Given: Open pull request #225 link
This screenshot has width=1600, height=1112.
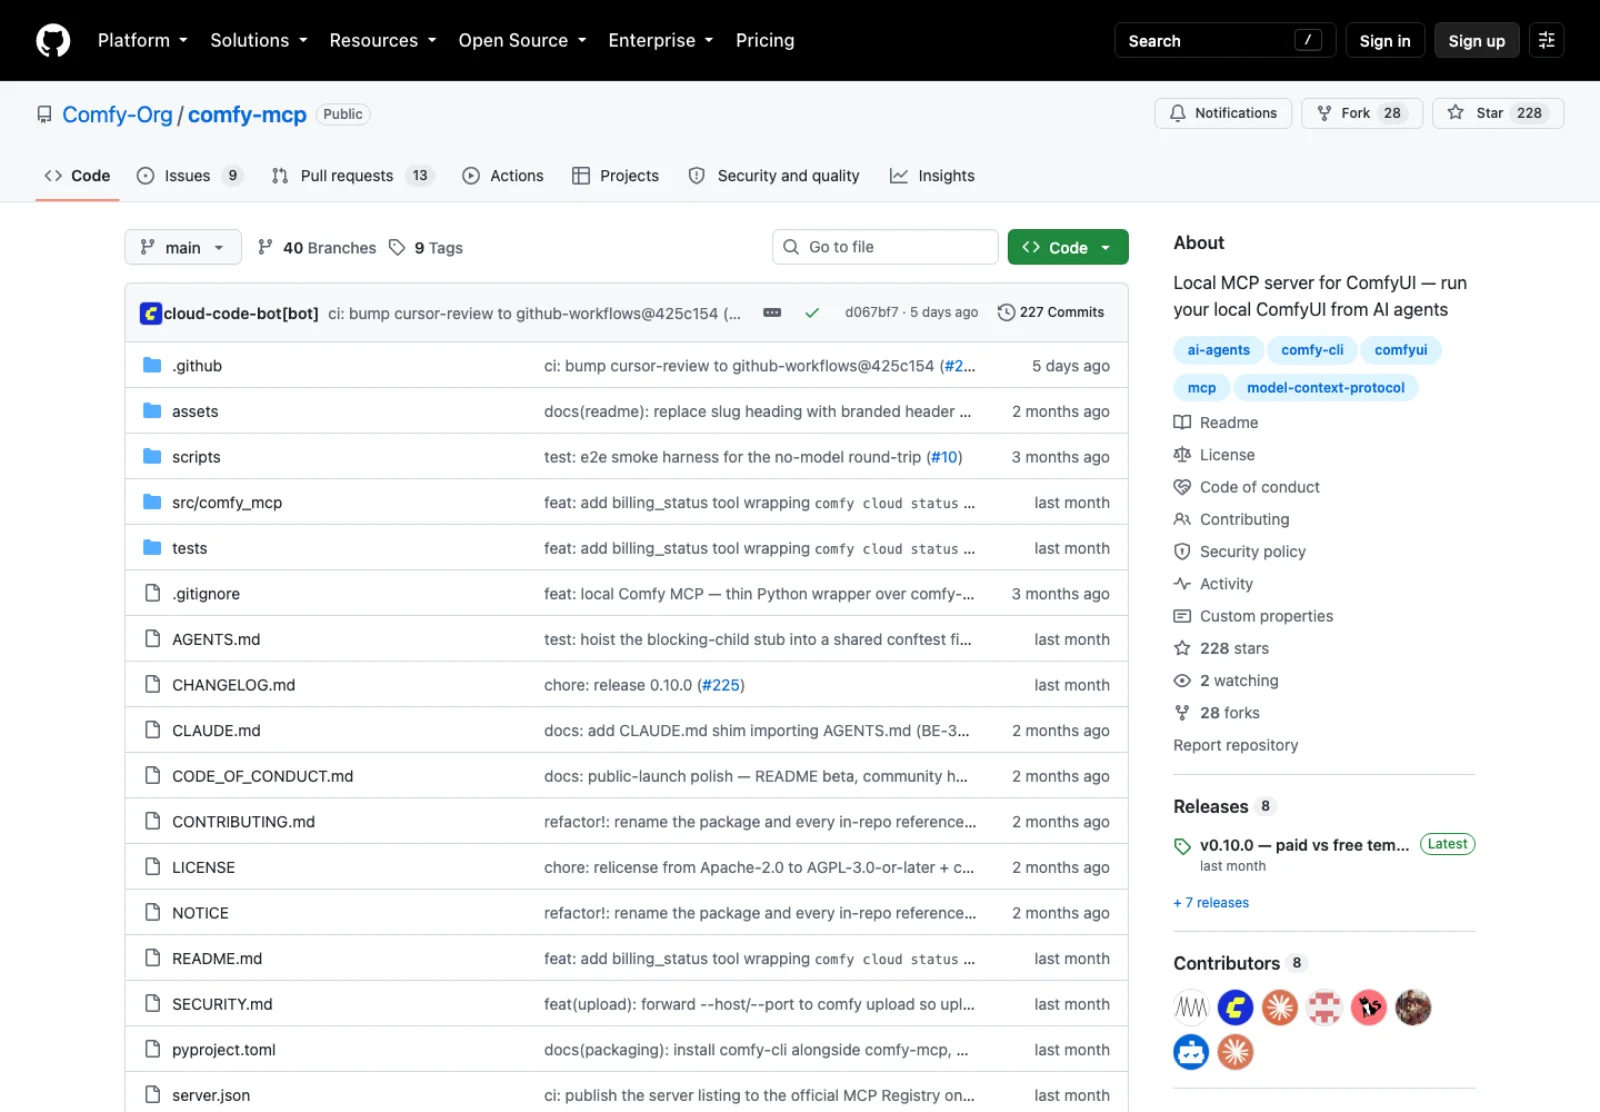Looking at the screenshot, I should 721,685.
